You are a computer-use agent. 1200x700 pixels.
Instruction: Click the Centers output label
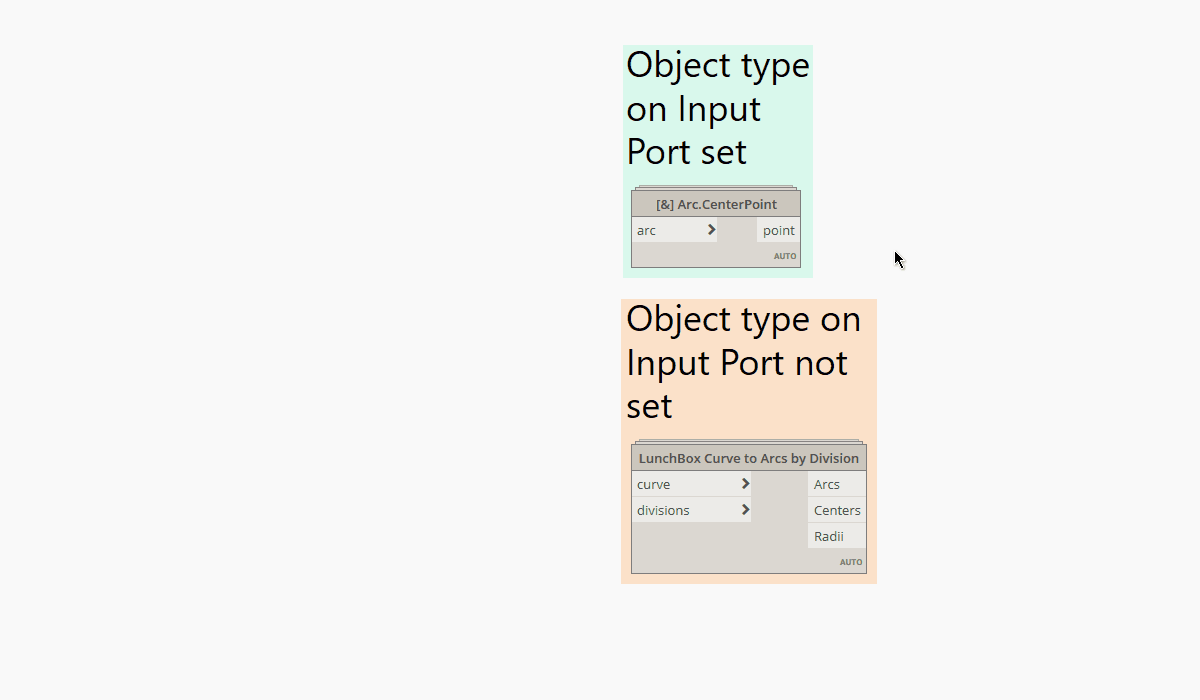[x=837, y=510]
